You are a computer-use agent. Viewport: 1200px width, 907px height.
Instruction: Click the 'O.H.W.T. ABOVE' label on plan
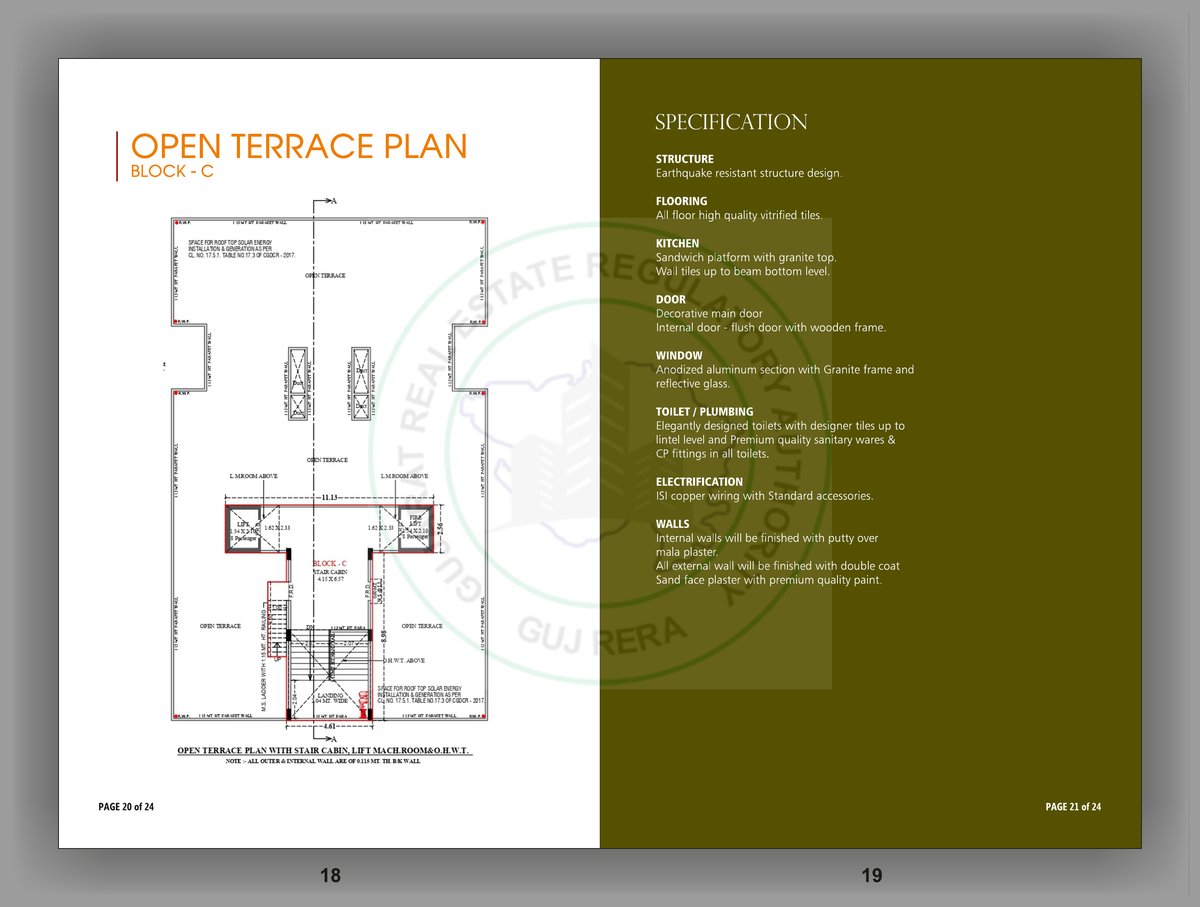[x=405, y=660]
